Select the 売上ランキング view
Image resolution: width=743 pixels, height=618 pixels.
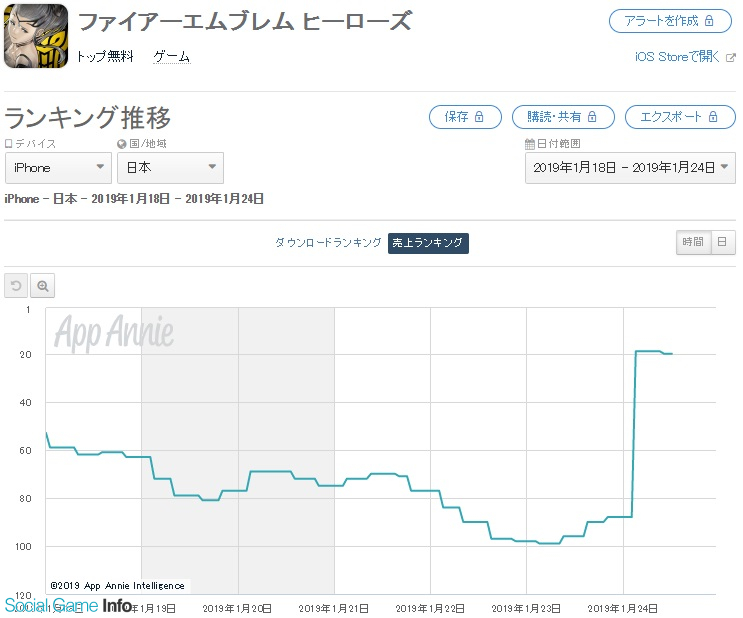428,243
